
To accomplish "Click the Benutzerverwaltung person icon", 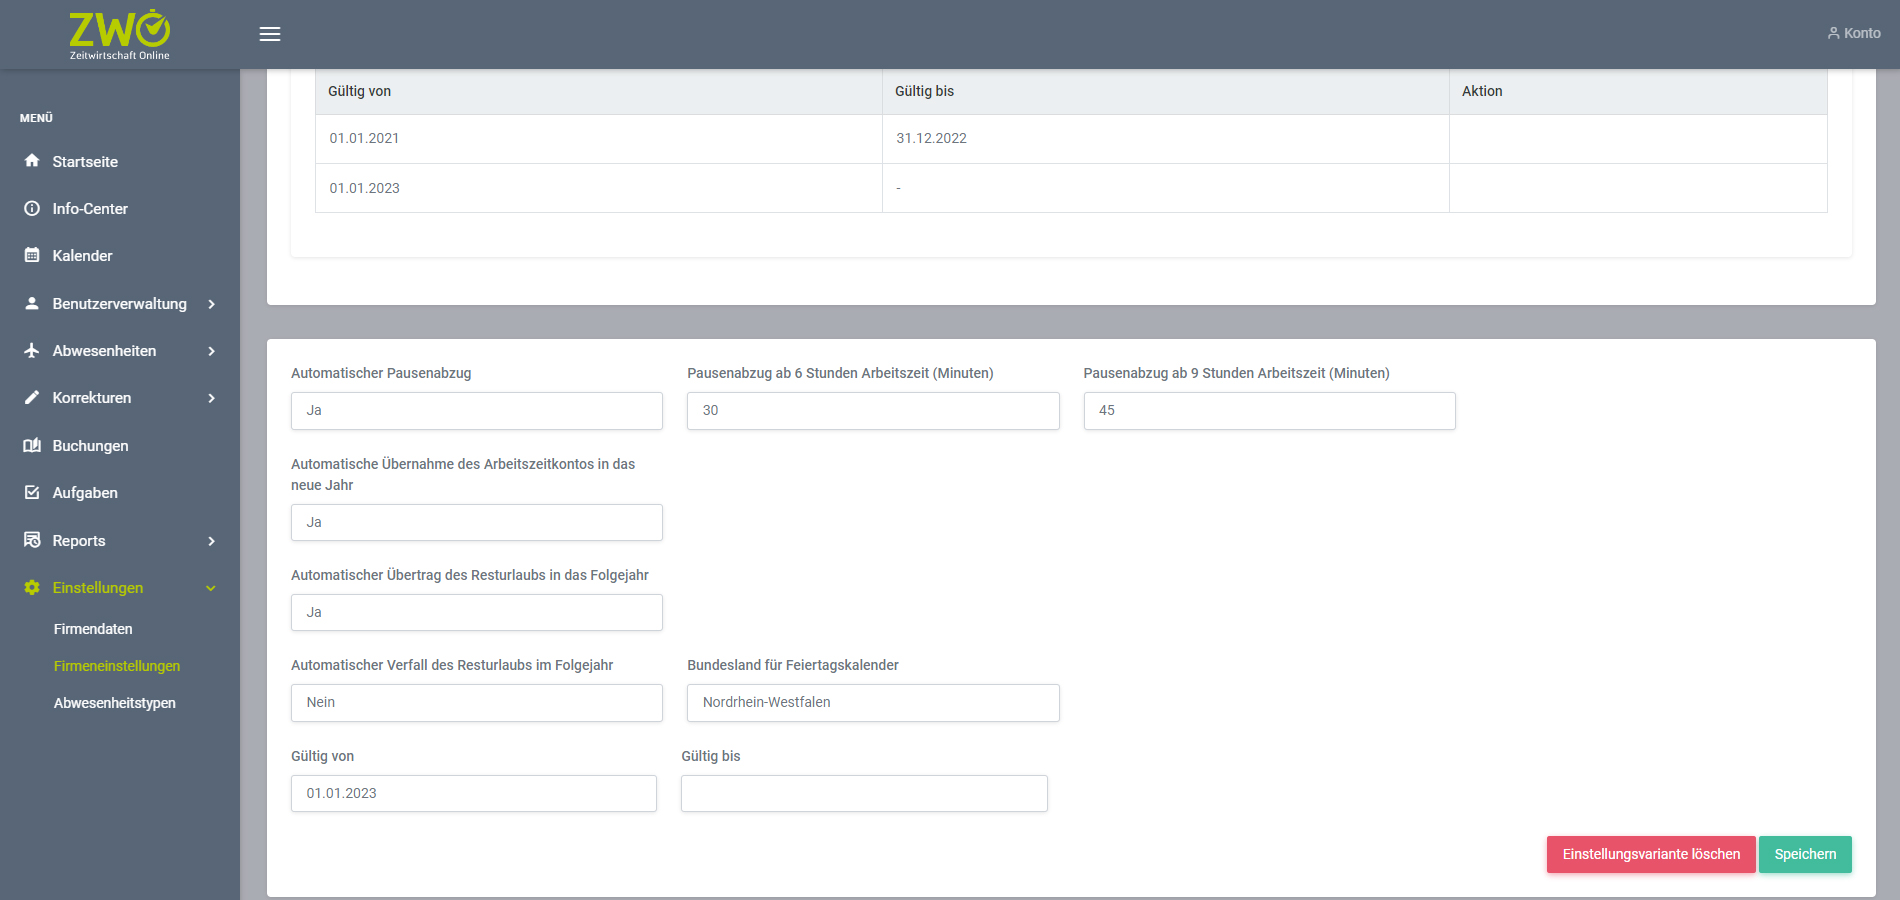I will tap(32, 303).
